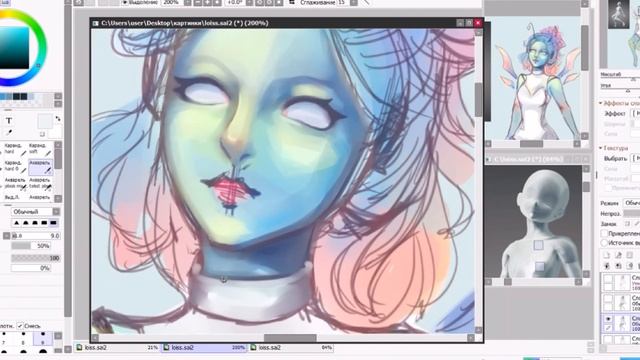Select the Акварель tekst brush preset
Viewport: 640px width, 360px height.
tap(40, 183)
